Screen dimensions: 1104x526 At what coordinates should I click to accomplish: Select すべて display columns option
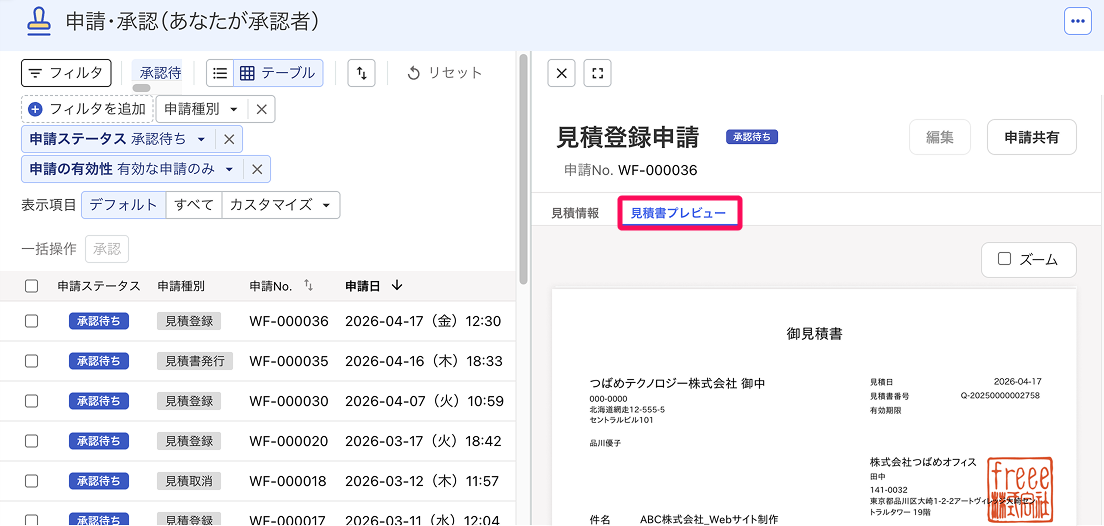[194, 205]
